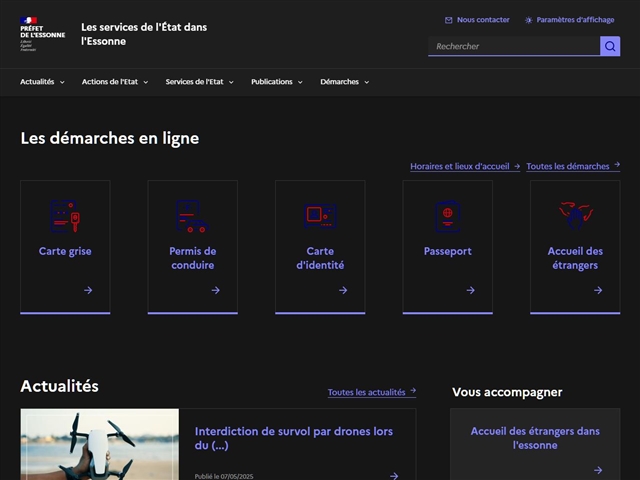Click the Permis de conduire car icon

(x=192, y=216)
